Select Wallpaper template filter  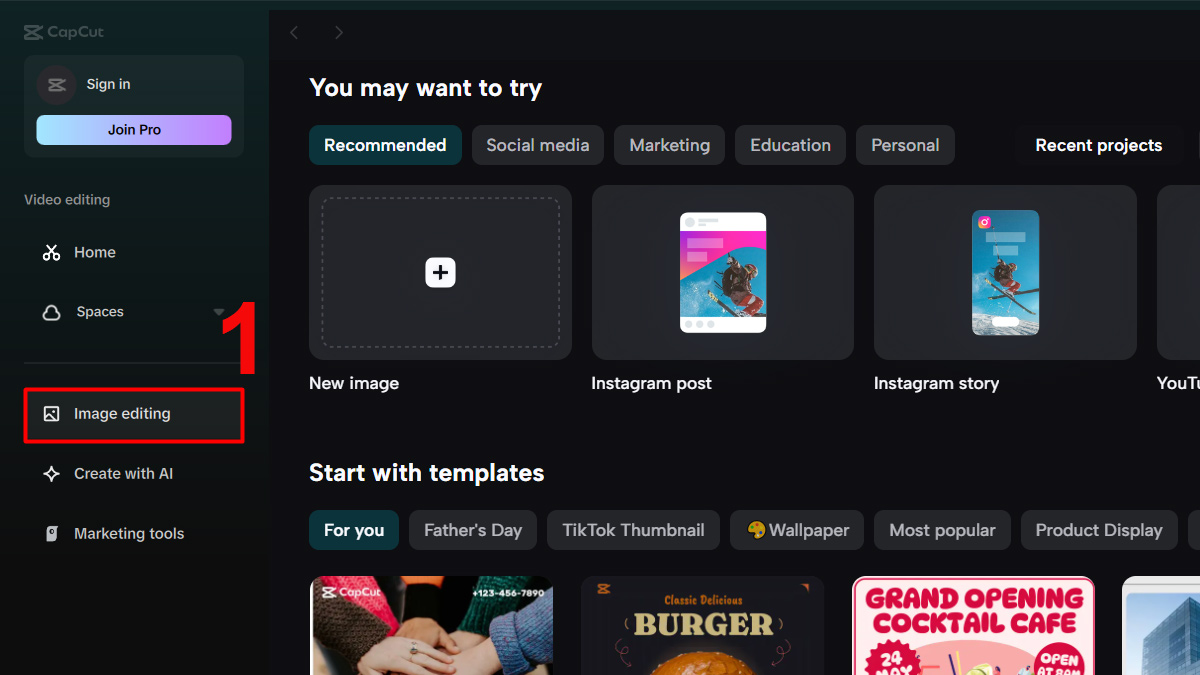click(797, 530)
